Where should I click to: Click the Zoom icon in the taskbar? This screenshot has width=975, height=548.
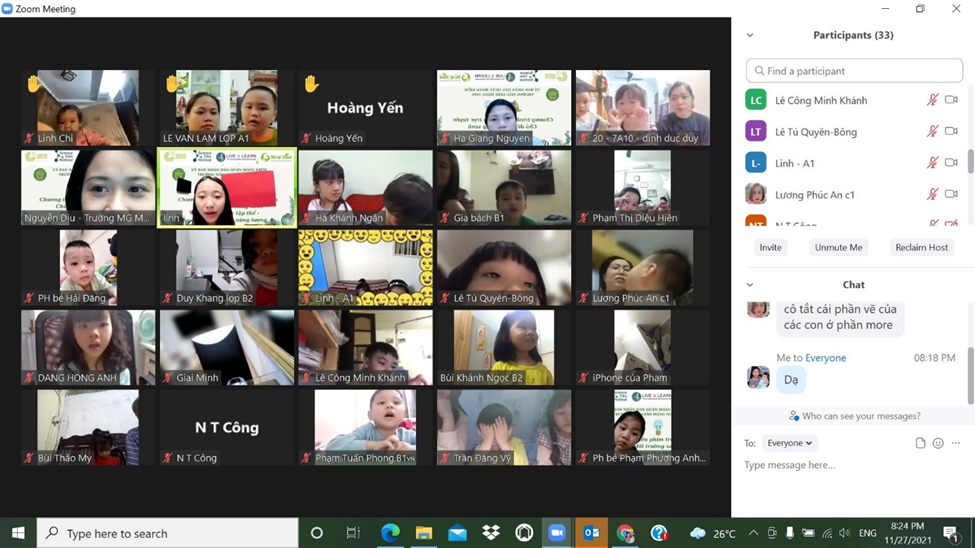pos(557,533)
